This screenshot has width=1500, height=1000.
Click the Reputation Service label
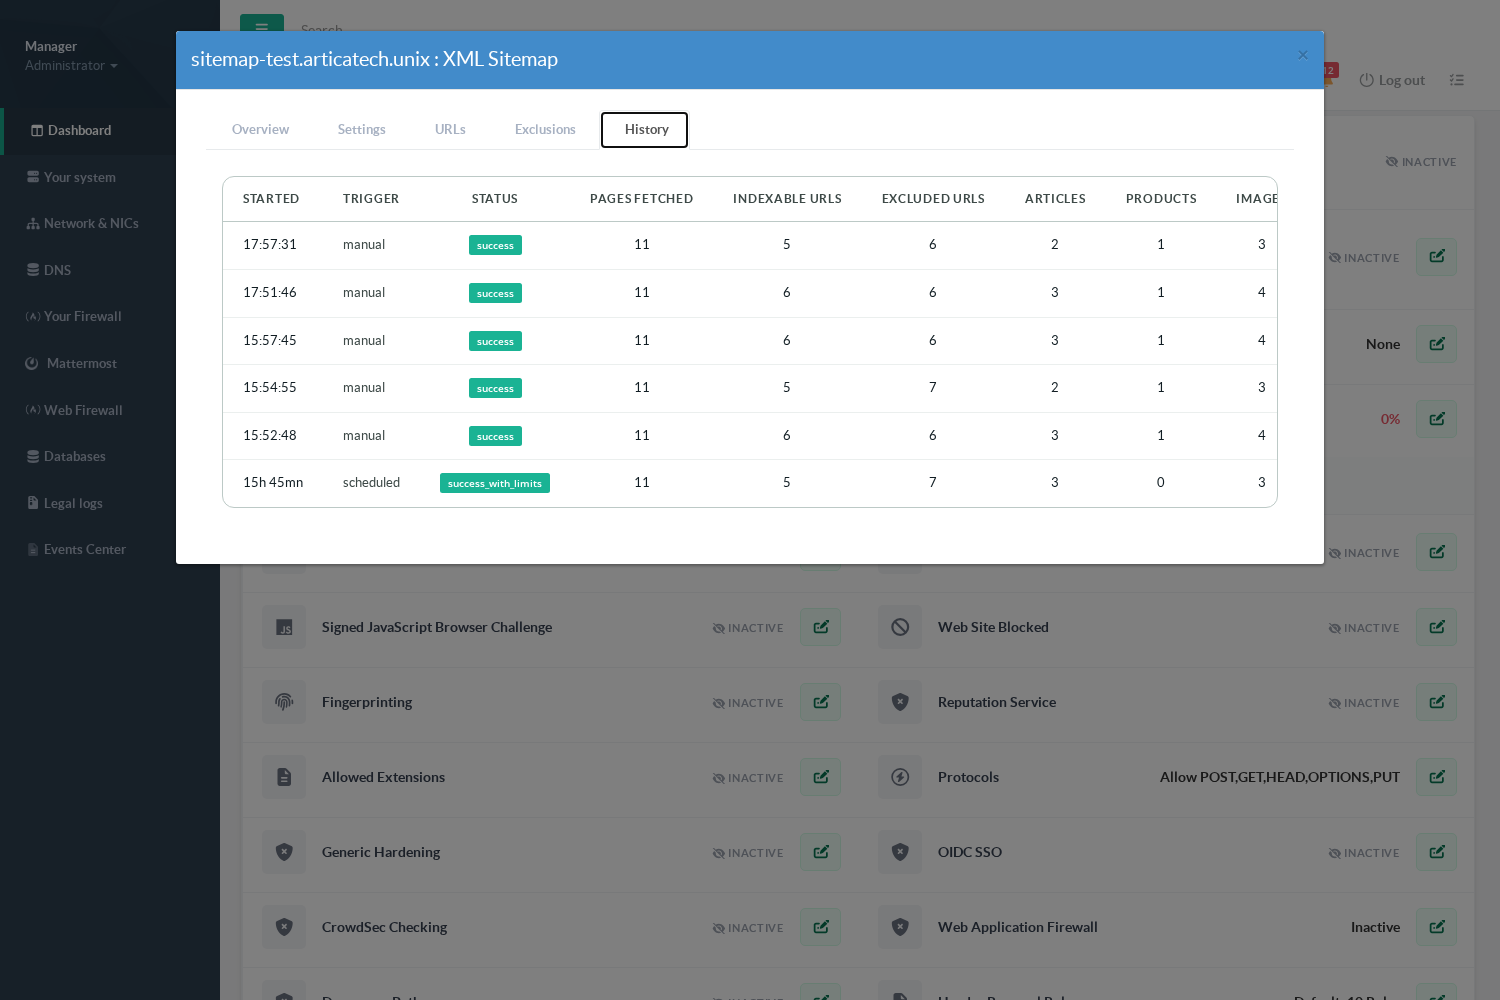point(997,702)
